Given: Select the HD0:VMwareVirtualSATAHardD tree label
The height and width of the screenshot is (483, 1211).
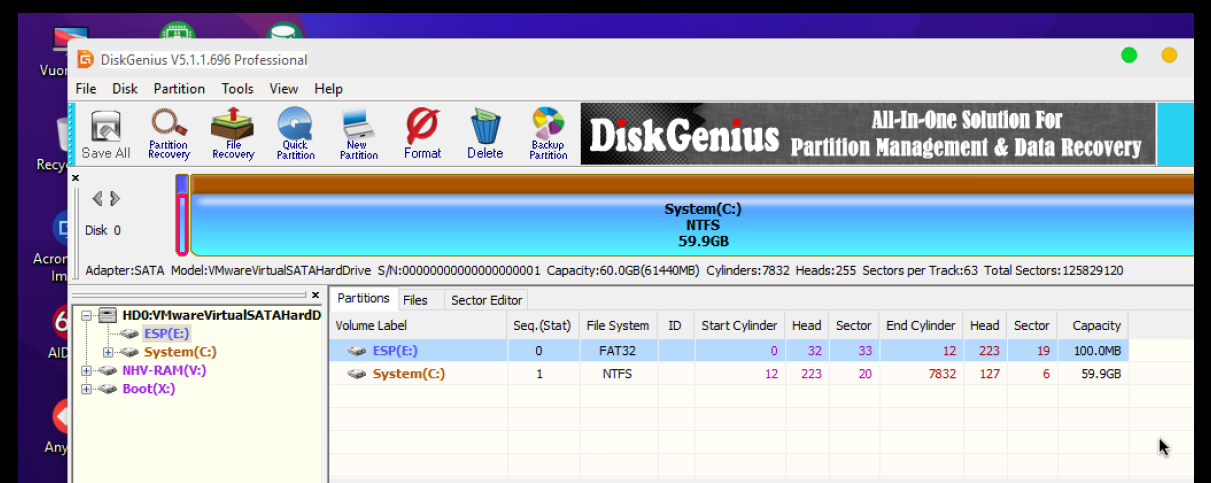Looking at the screenshot, I should [x=221, y=315].
